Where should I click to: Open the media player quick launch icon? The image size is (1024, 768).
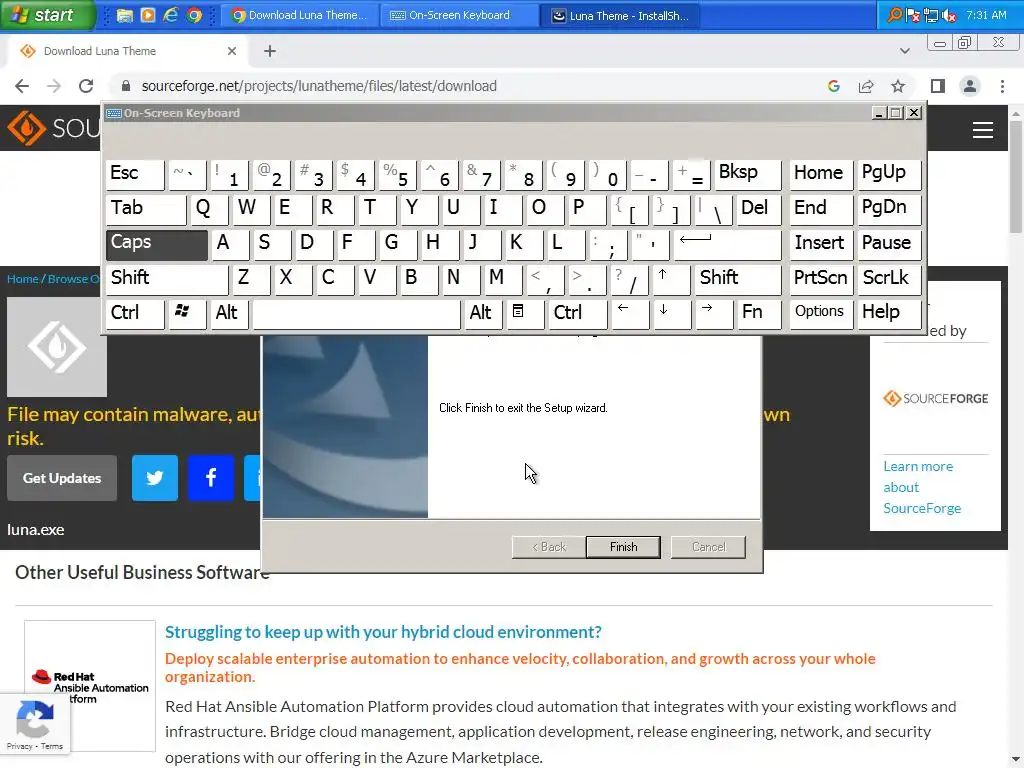pyautogui.click(x=148, y=15)
